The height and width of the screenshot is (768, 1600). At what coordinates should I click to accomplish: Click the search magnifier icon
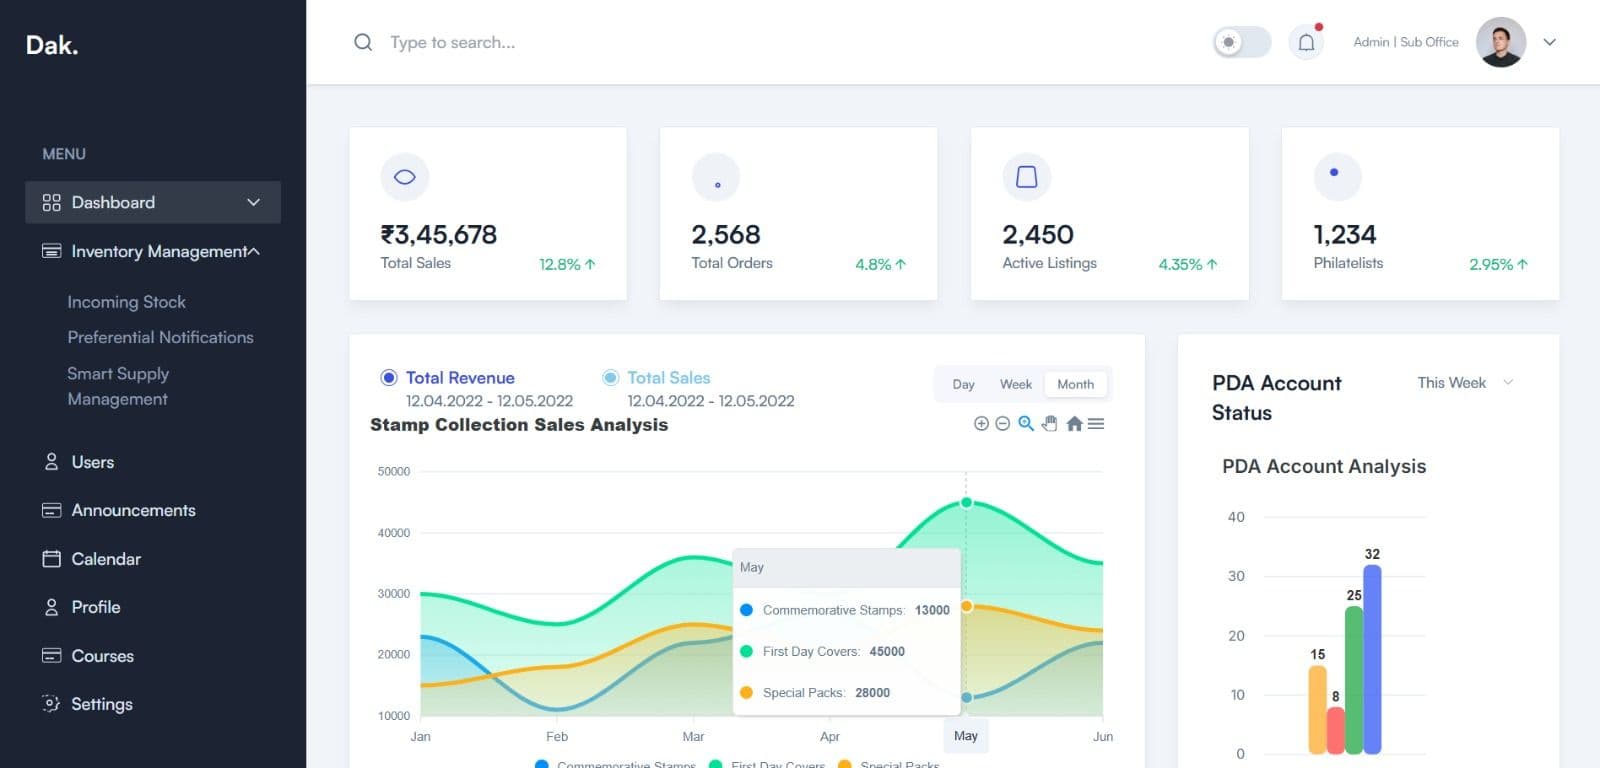(363, 42)
